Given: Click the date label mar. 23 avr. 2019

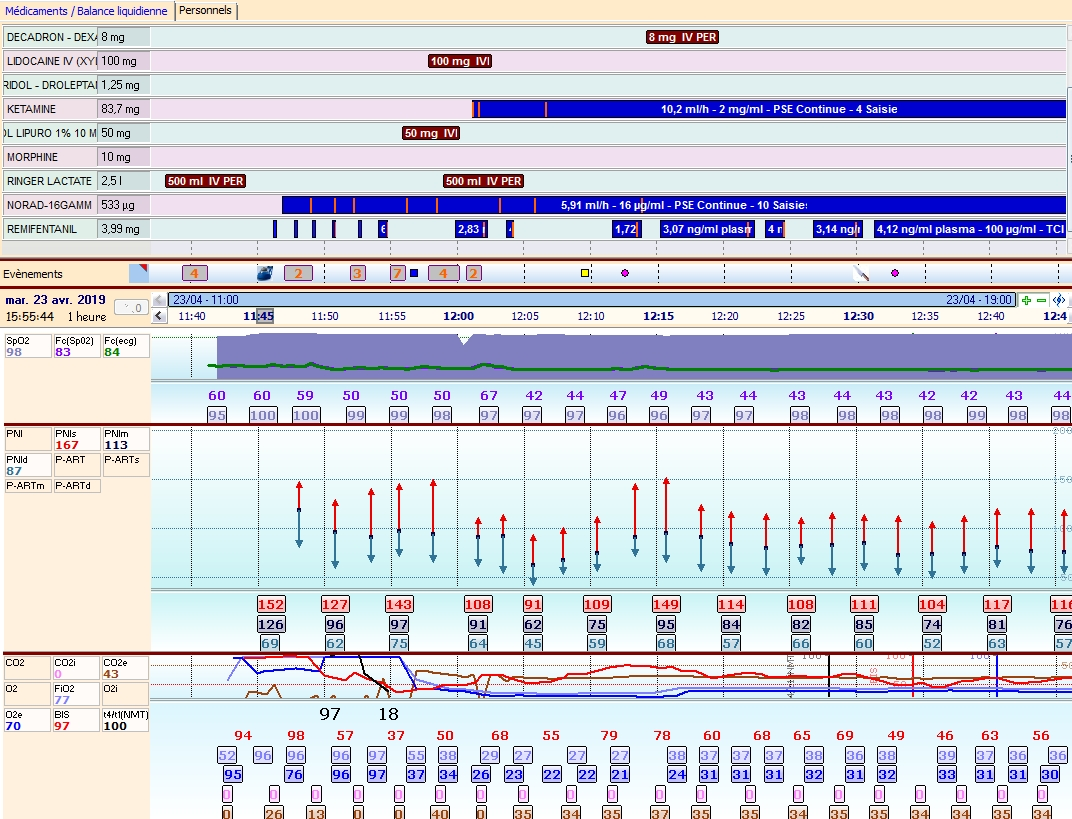Looking at the screenshot, I should [55, 299].
